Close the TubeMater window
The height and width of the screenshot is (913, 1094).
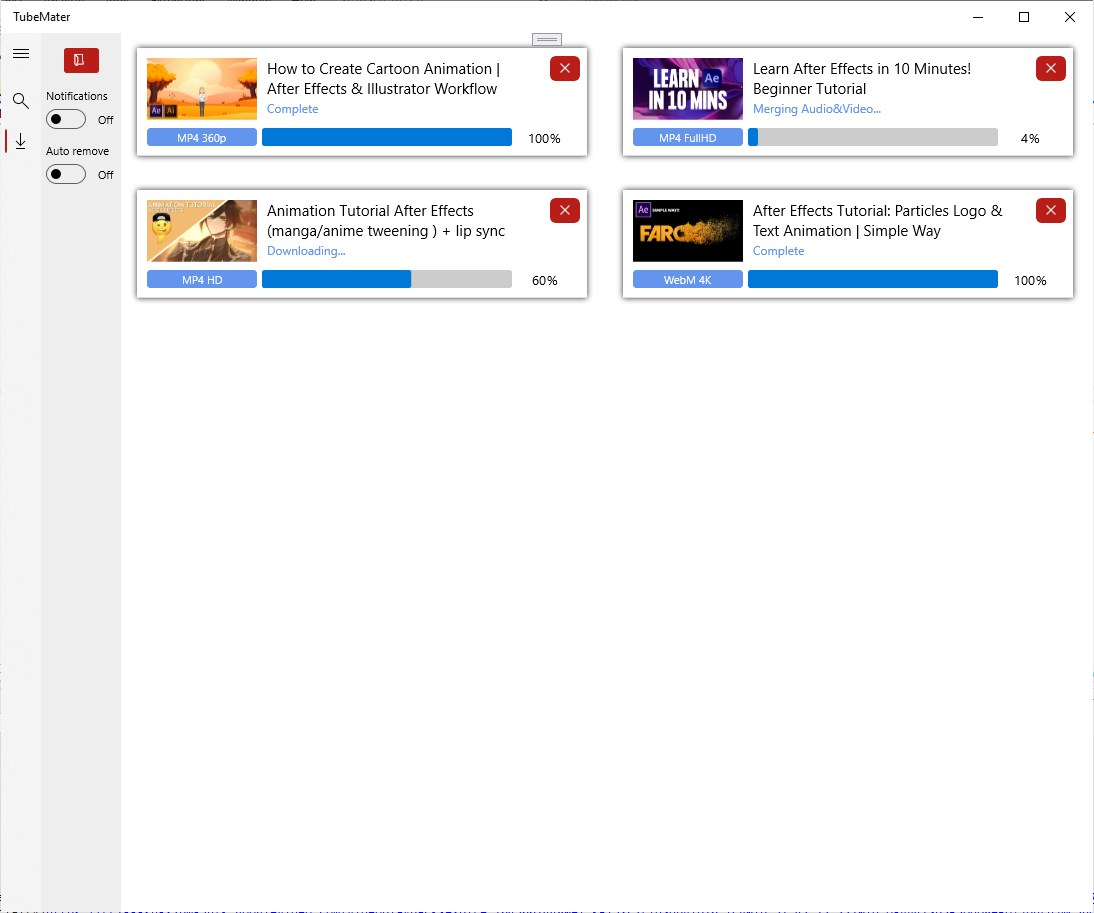pyautogui.click(x=1070, y=17)
